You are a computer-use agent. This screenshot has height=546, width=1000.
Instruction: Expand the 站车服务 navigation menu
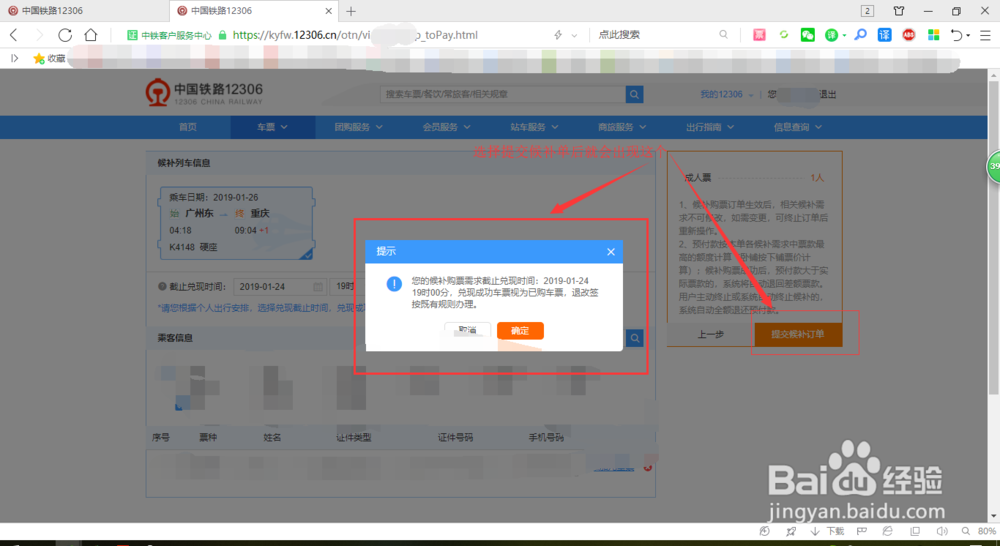coord(534,127)
